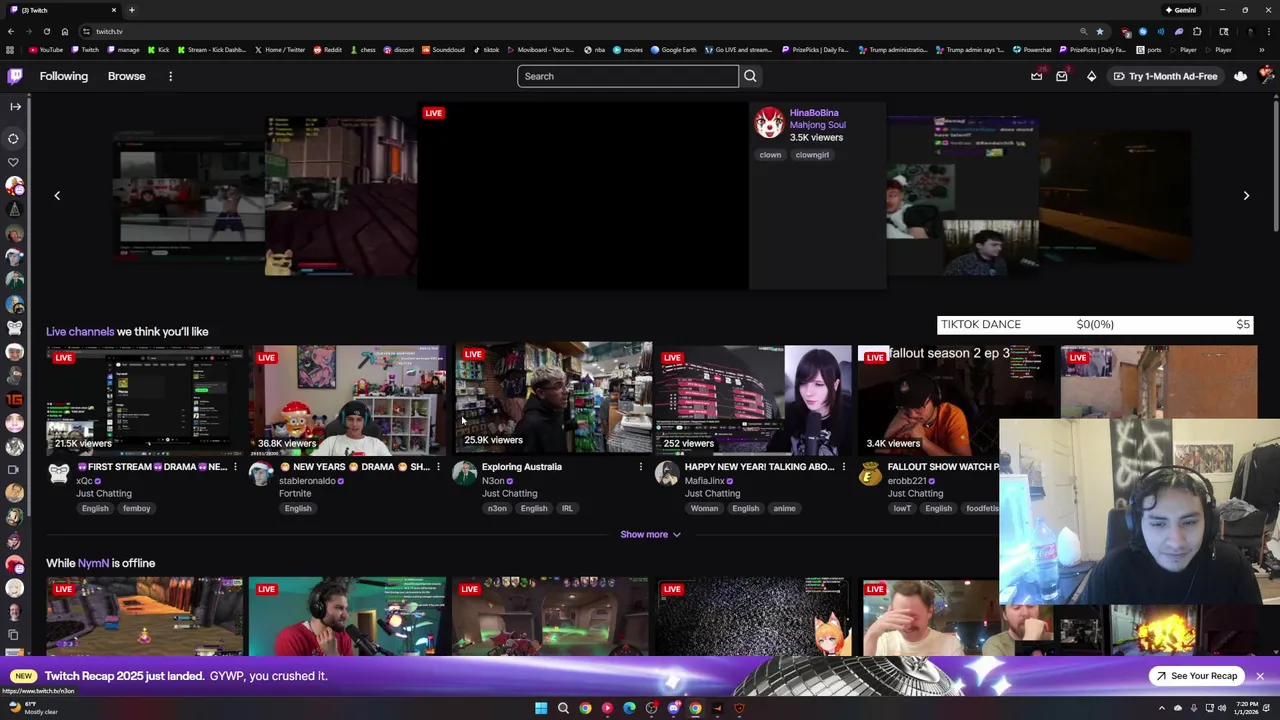Image resolution: width=1280 pixels, height=720 pixels.
Task: Click stableronaldo channel avatar
Action: (x=261, y=474)
